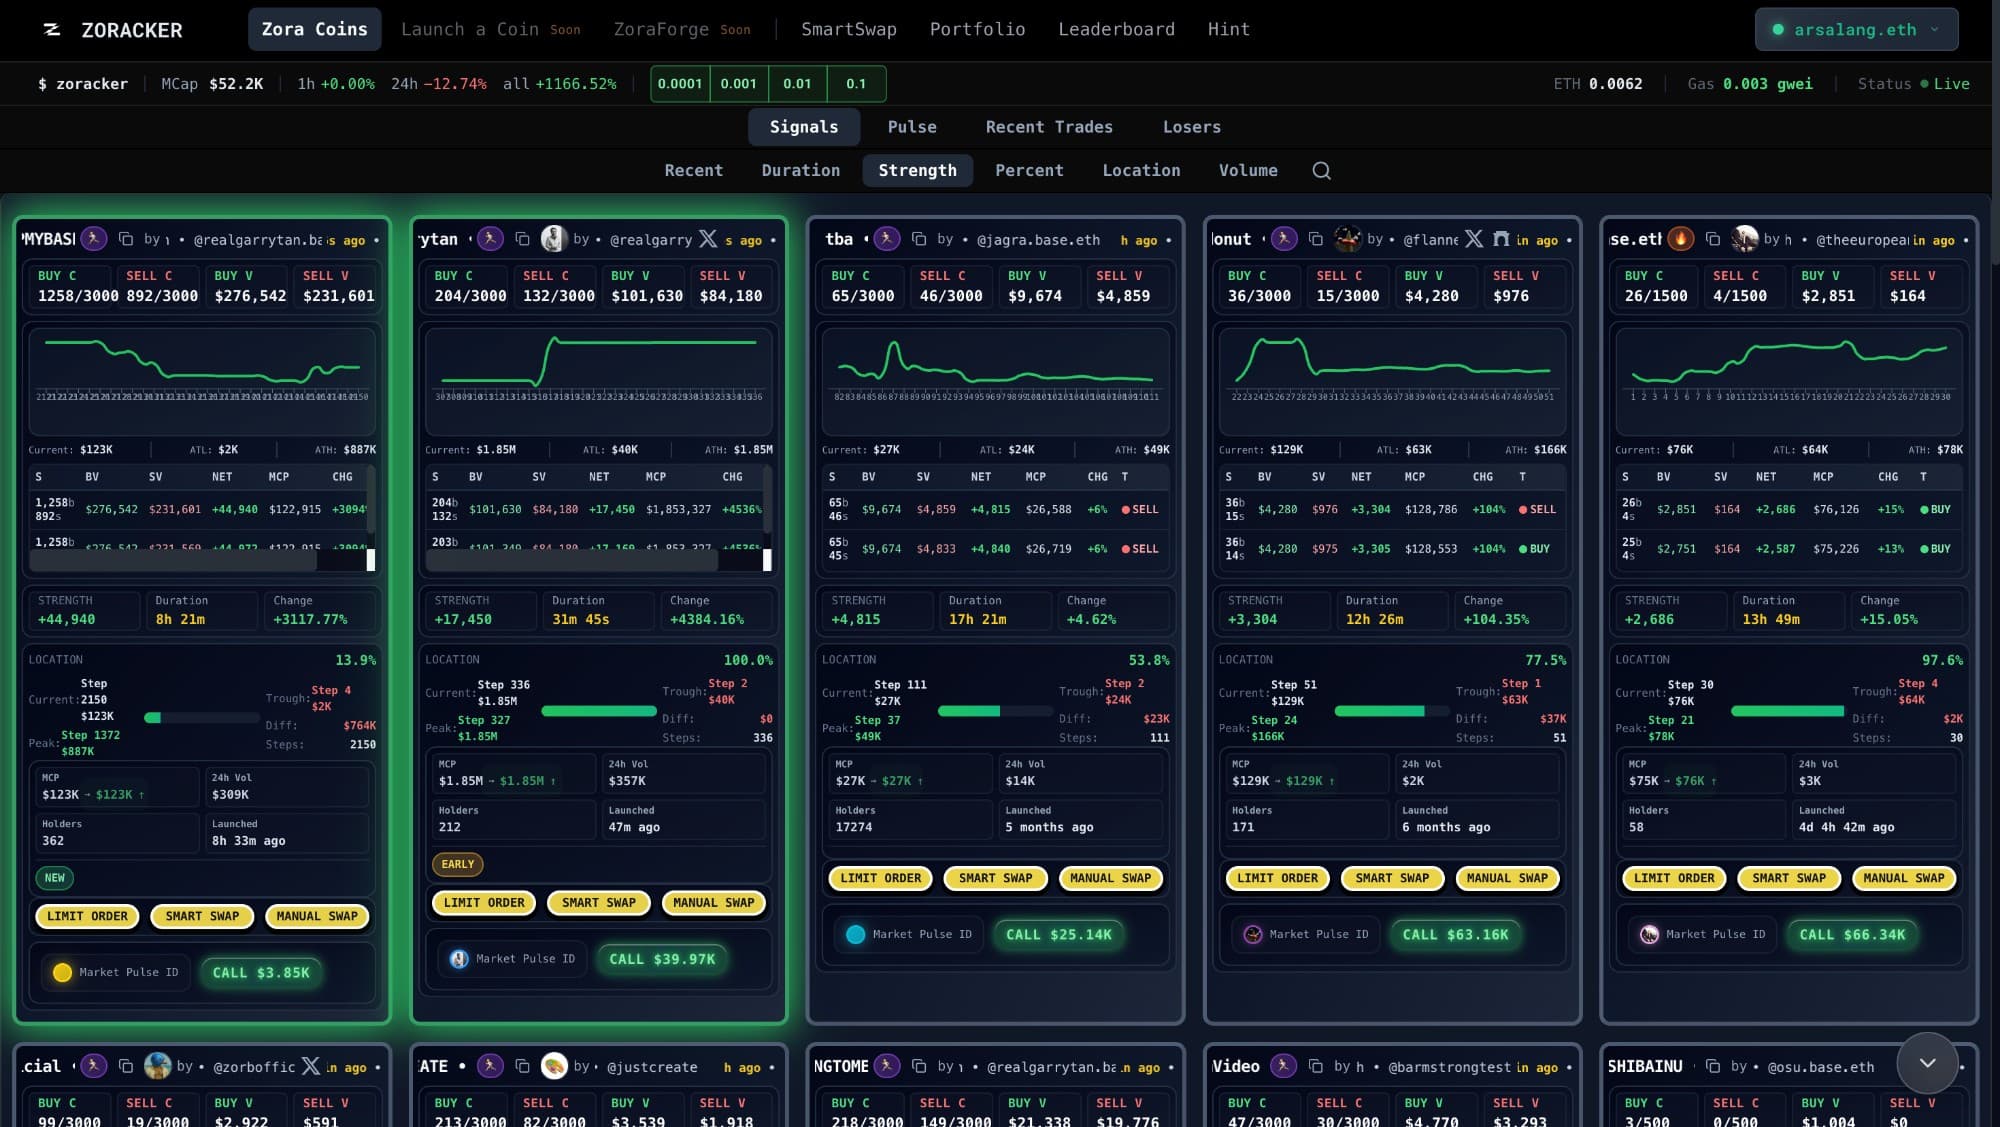Click the tba card location progress bar
Screen dimensions: 2000x1127
pyautogui.click(x=995, y=711)
